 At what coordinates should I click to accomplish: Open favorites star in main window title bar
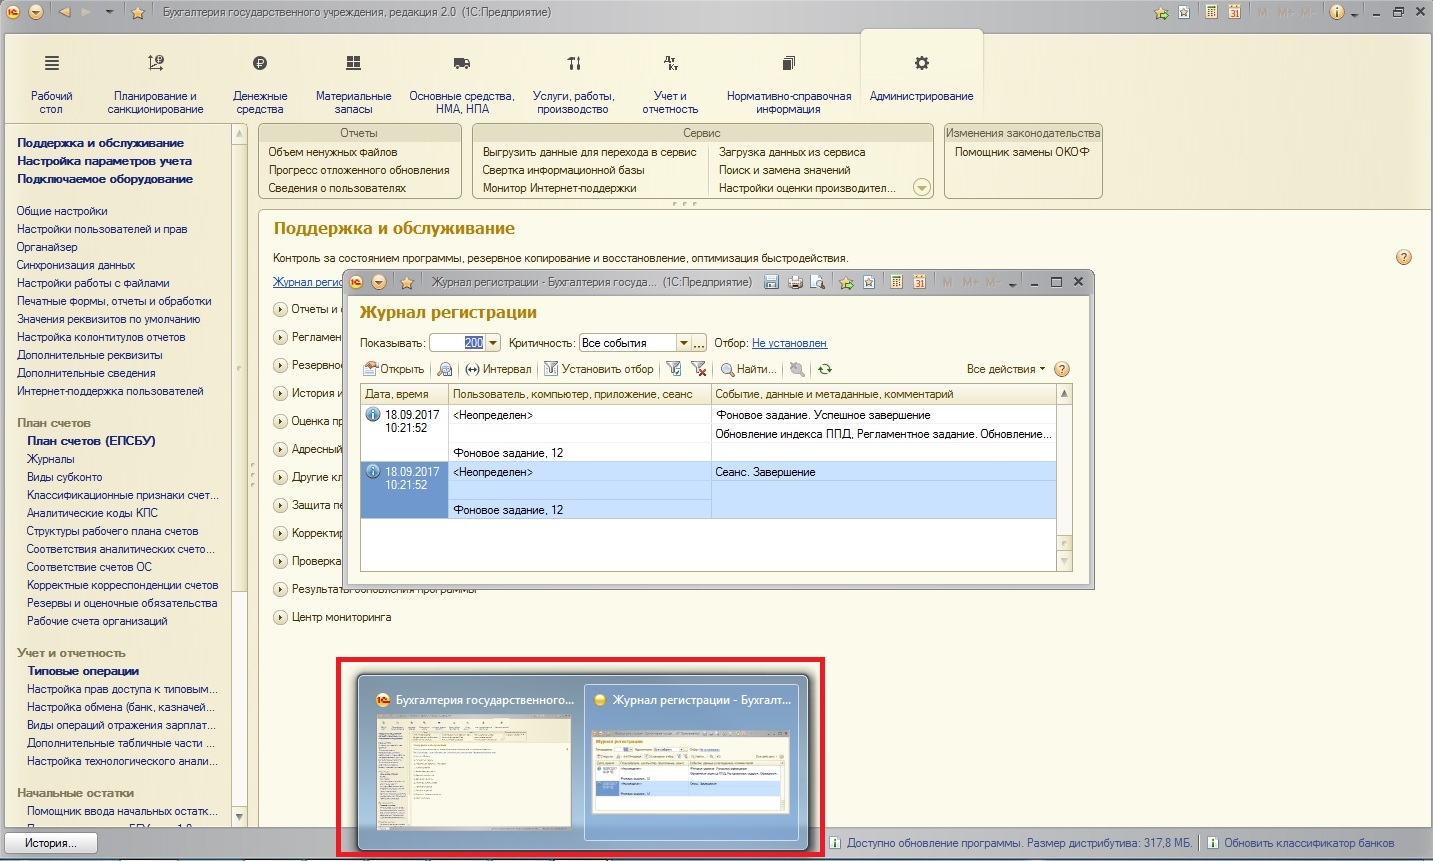(x=139, y=12)
